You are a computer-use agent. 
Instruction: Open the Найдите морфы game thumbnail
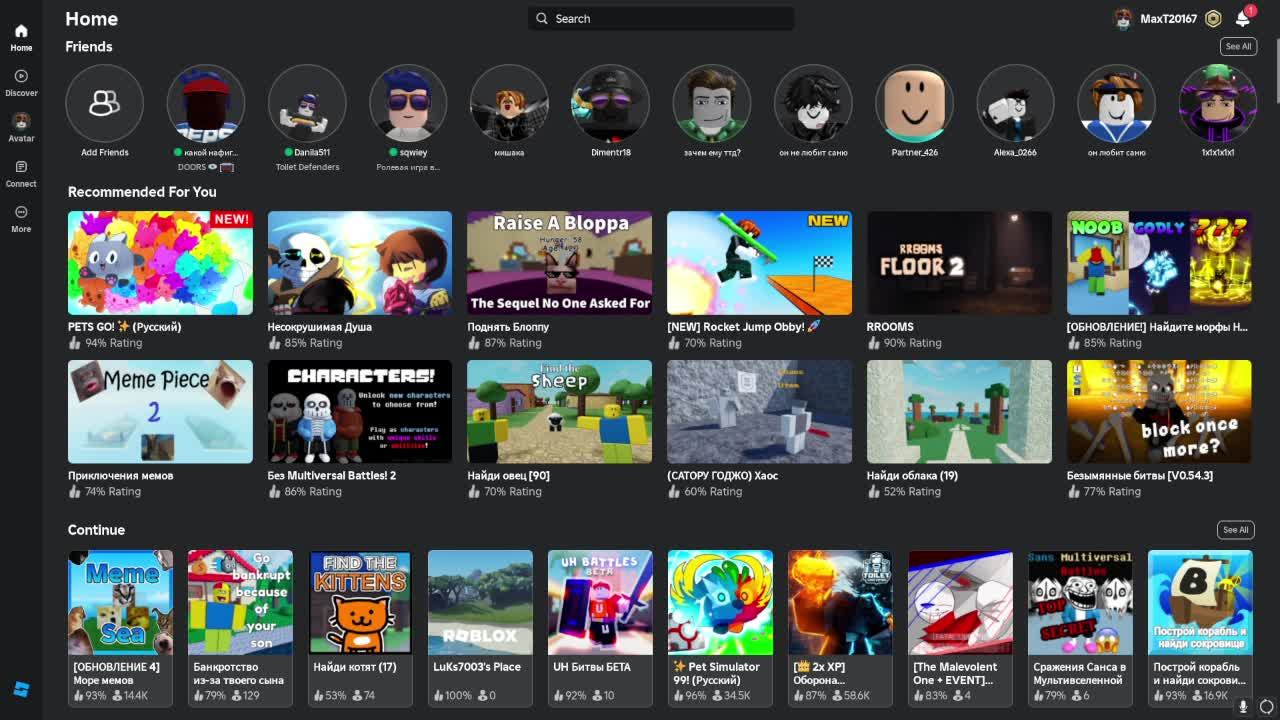(1159, 263)
